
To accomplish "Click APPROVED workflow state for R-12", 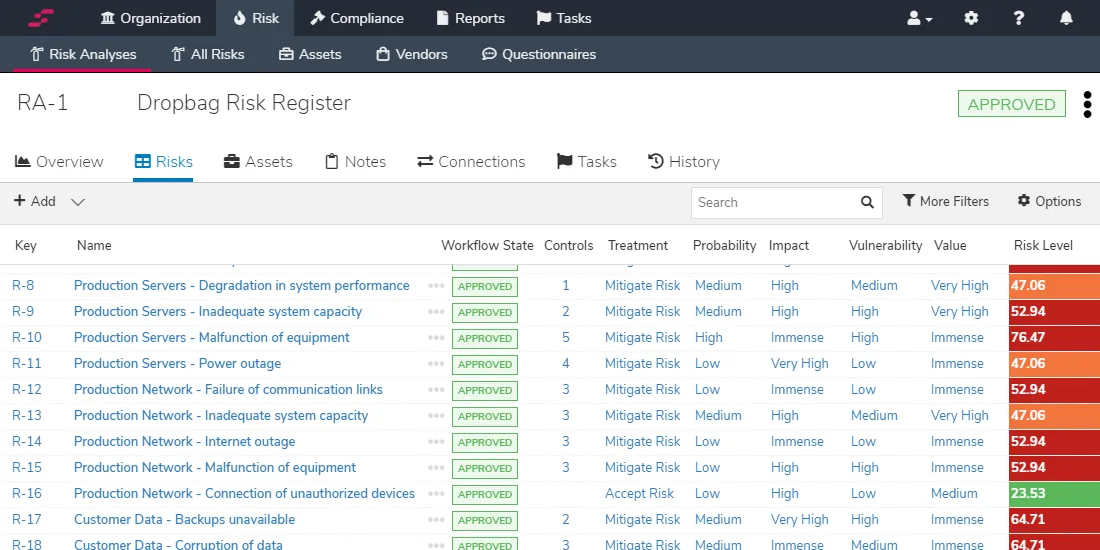I will (485, 390).
